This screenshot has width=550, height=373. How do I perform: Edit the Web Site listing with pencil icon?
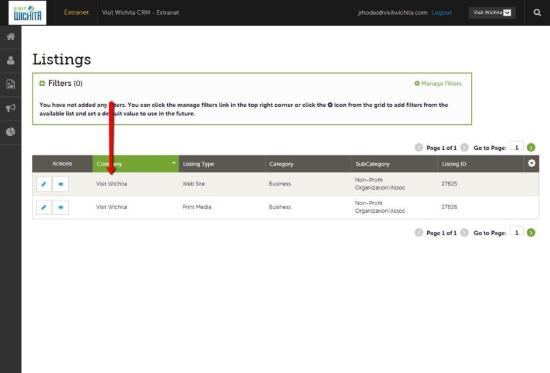[x=44, y=184]
